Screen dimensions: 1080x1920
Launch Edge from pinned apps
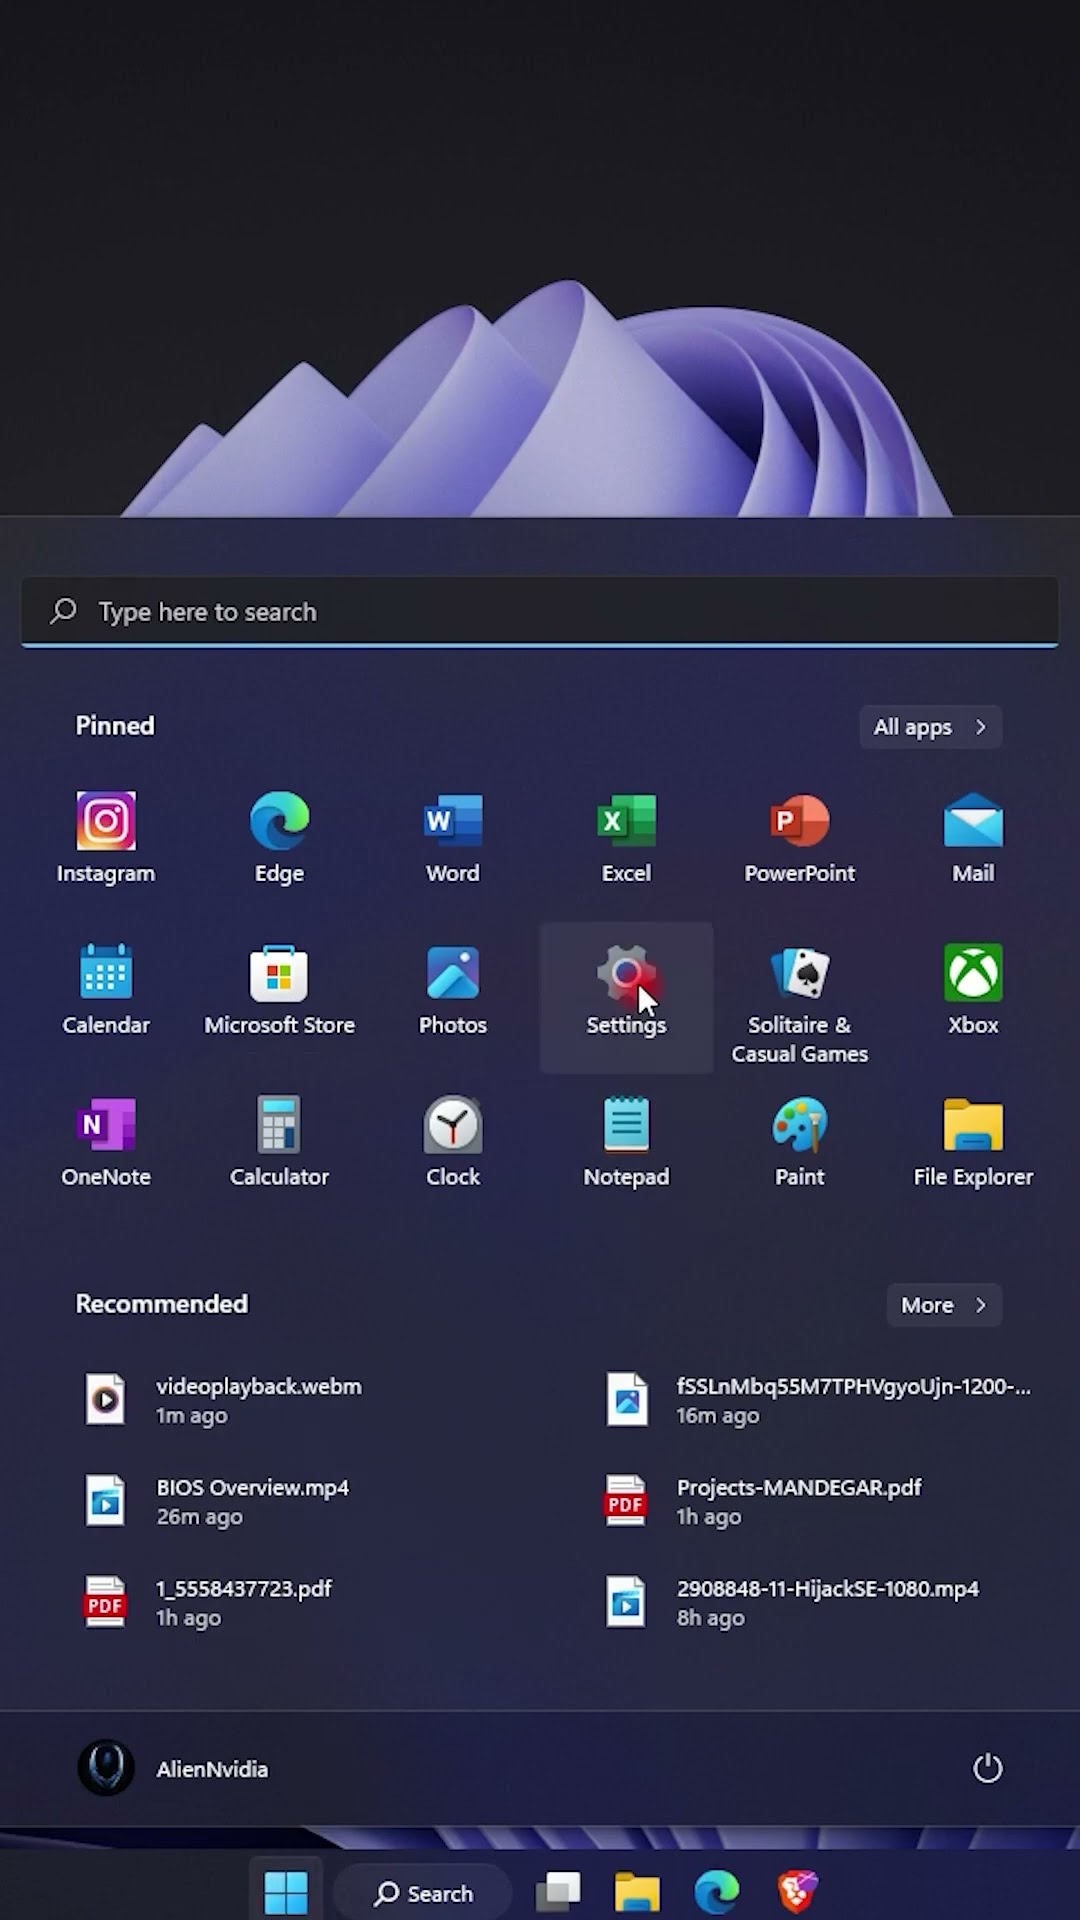279,838
